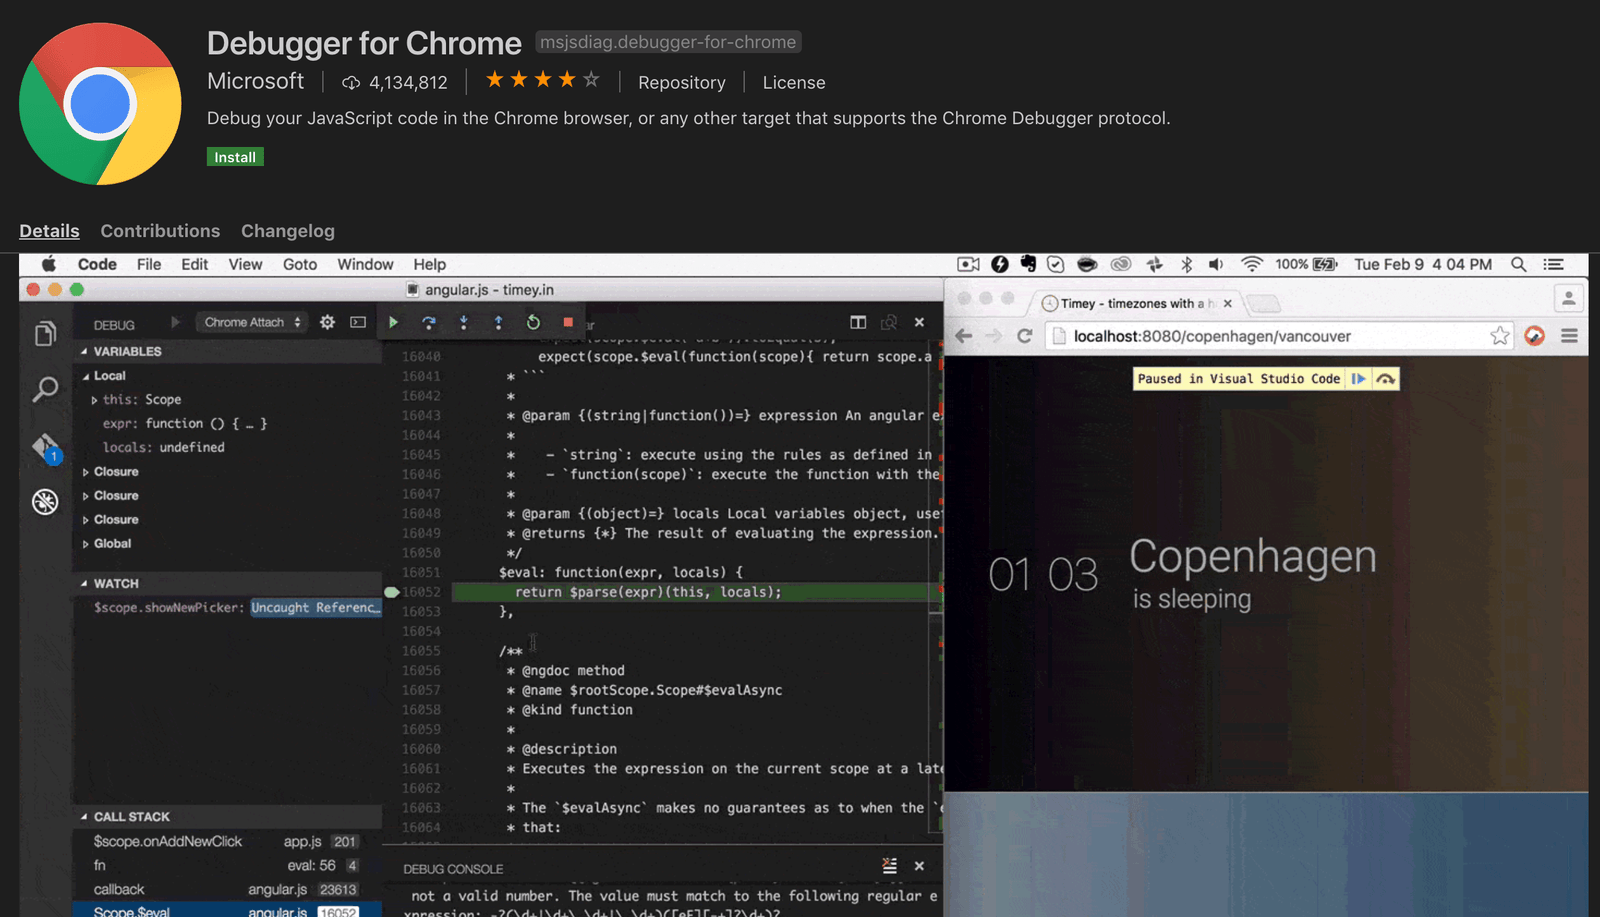Viewport: 1600px width, 917px height.
Task: Split the editor with split icon
Action: pos(858,322)
